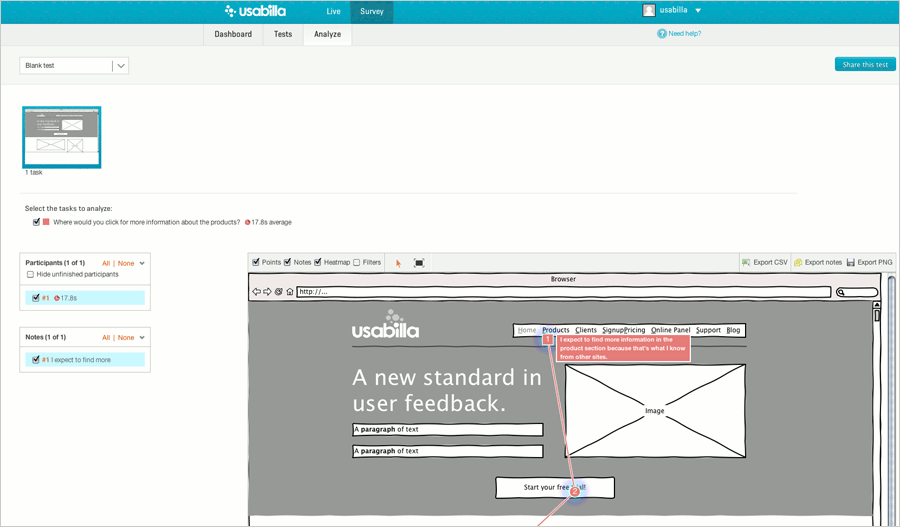
Task: Switch to the Survey tab
Action: point(372,11)
